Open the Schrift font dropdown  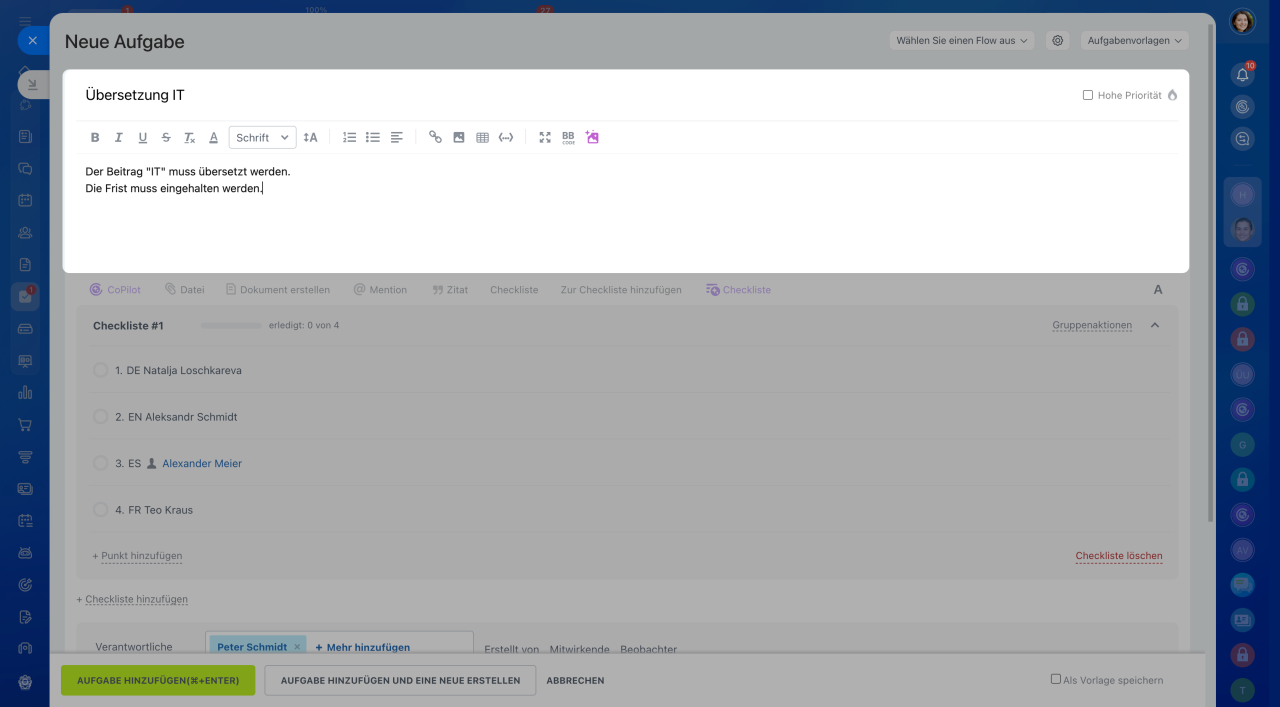262,138
